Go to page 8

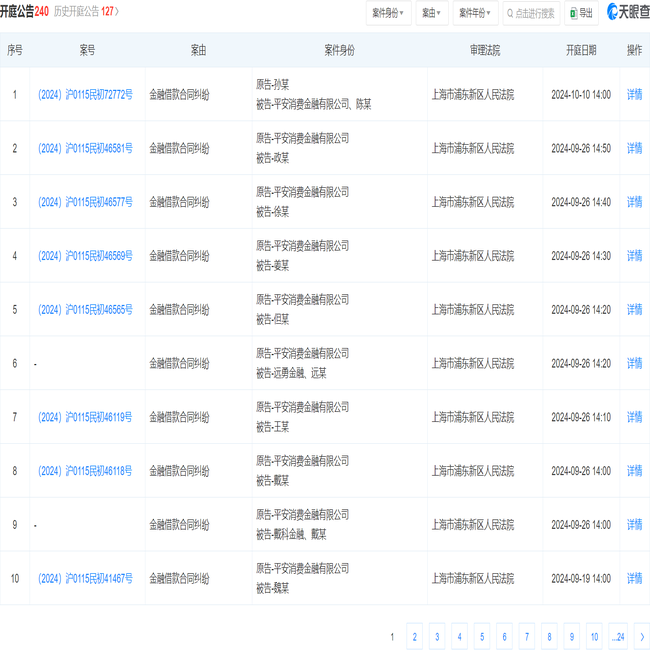click(549, 636)
